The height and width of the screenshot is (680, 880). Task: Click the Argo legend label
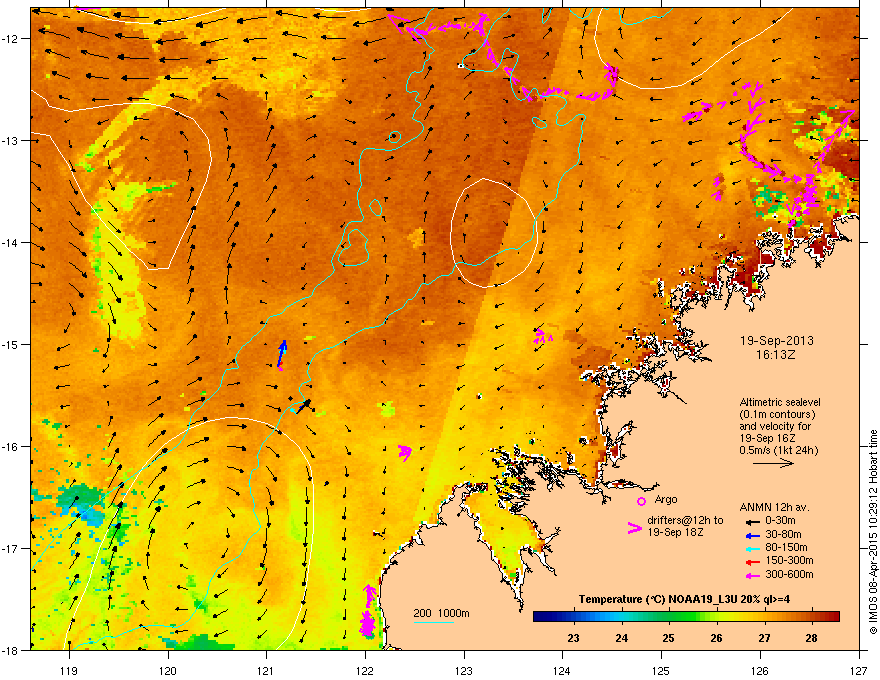coord(666,499)
